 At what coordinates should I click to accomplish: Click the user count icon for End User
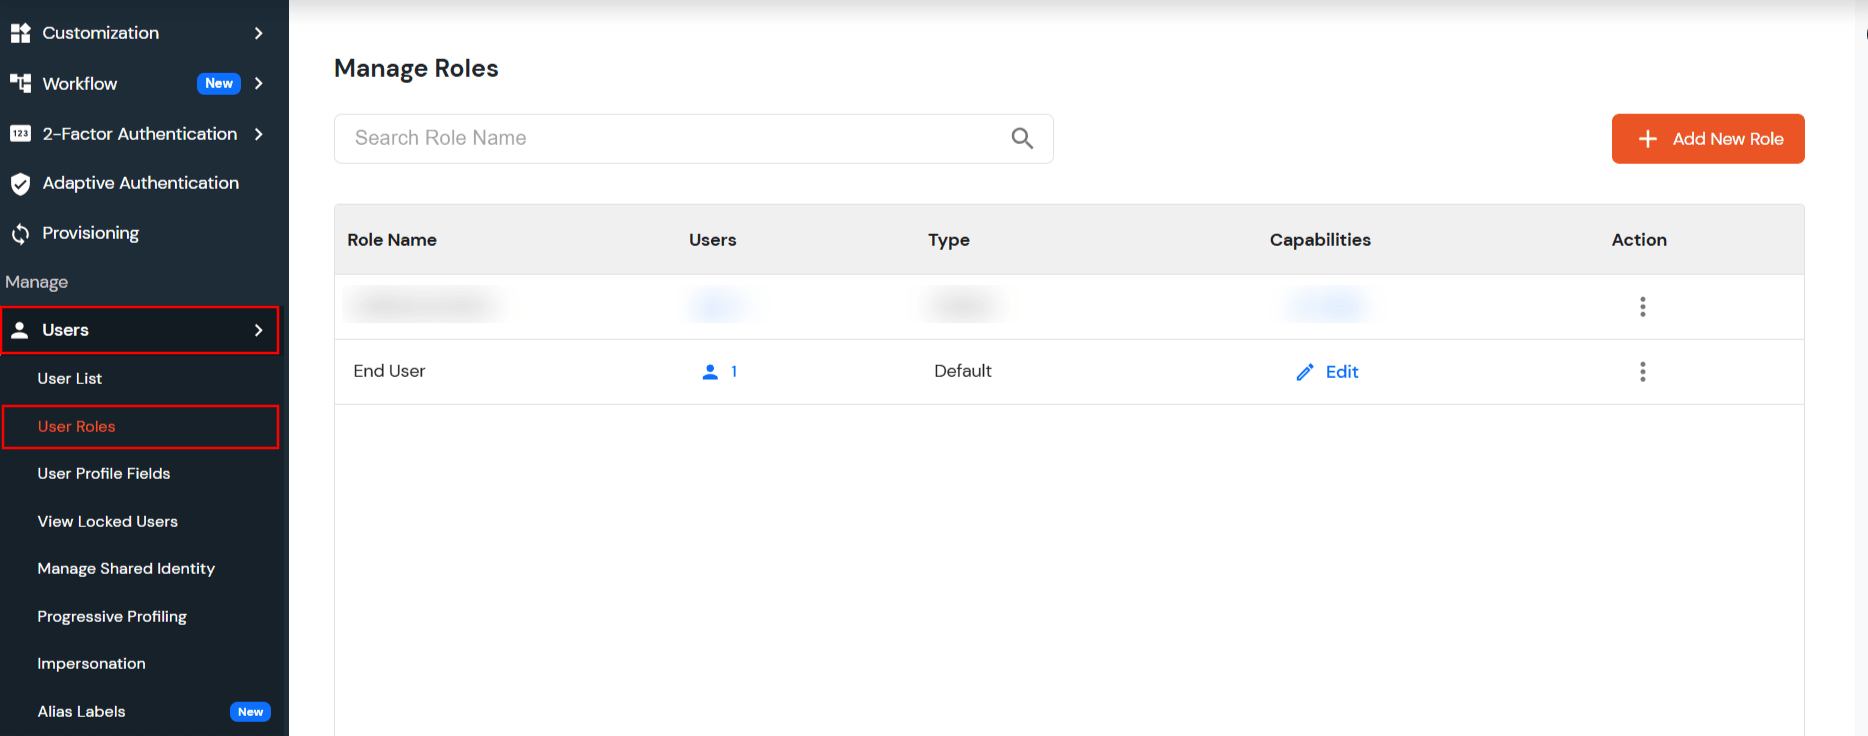pyautogui.click(x=710, y=372)
